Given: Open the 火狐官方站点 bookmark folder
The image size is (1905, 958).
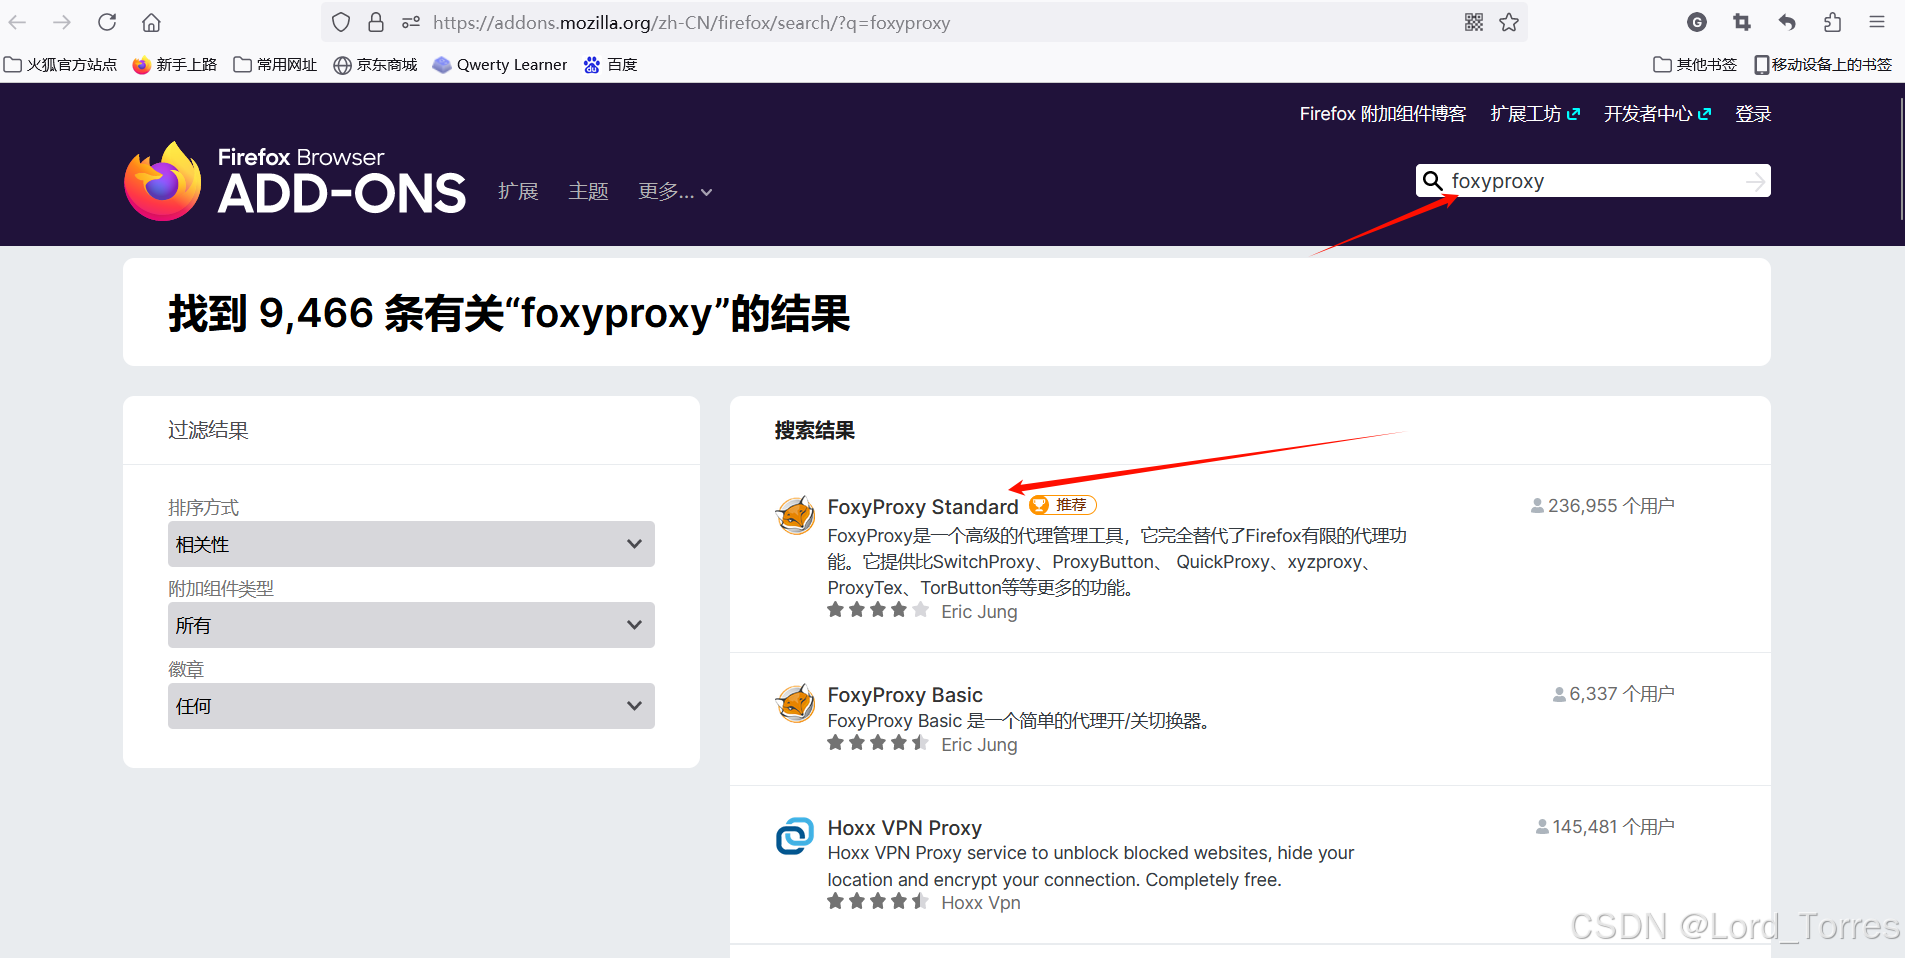Looking at the screenshot, I should [x=61, y=65].
